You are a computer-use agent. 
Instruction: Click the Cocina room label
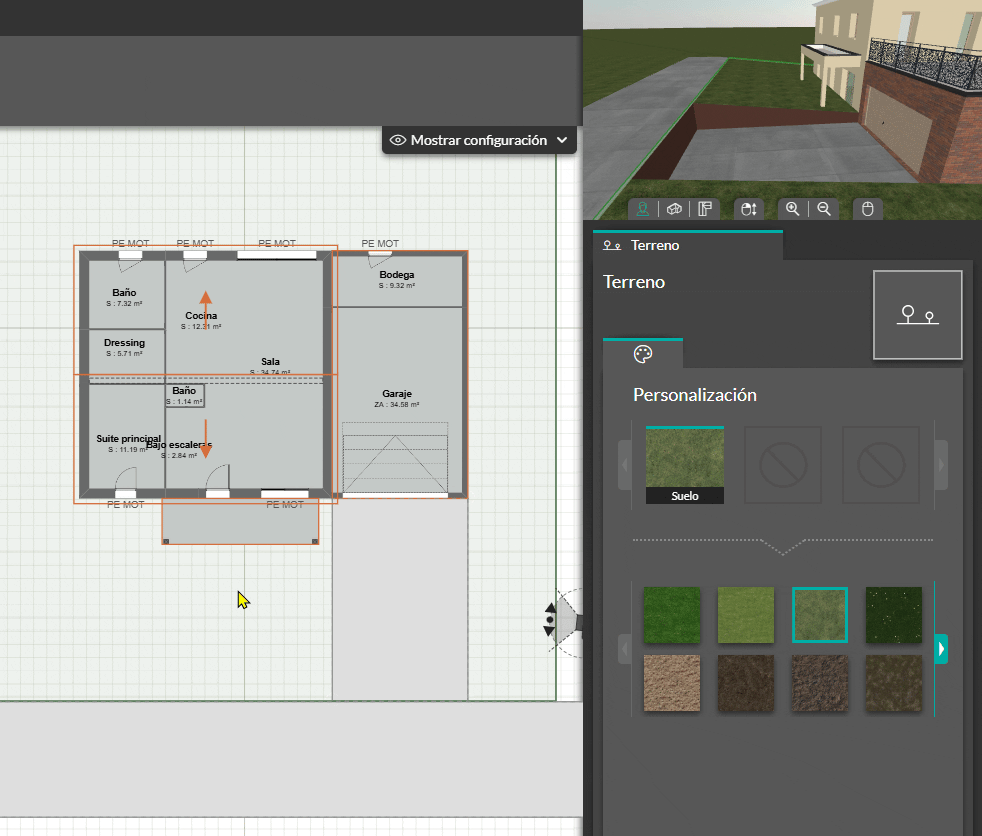[201, 316]
